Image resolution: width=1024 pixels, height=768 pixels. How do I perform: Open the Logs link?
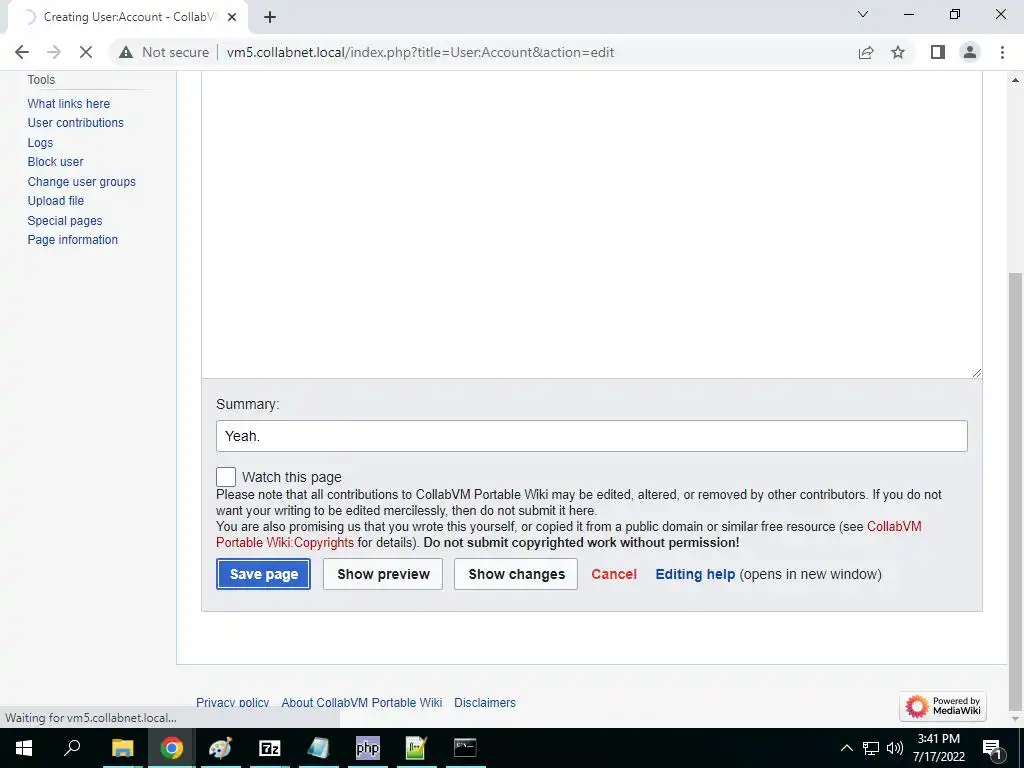tap(40, 142)
